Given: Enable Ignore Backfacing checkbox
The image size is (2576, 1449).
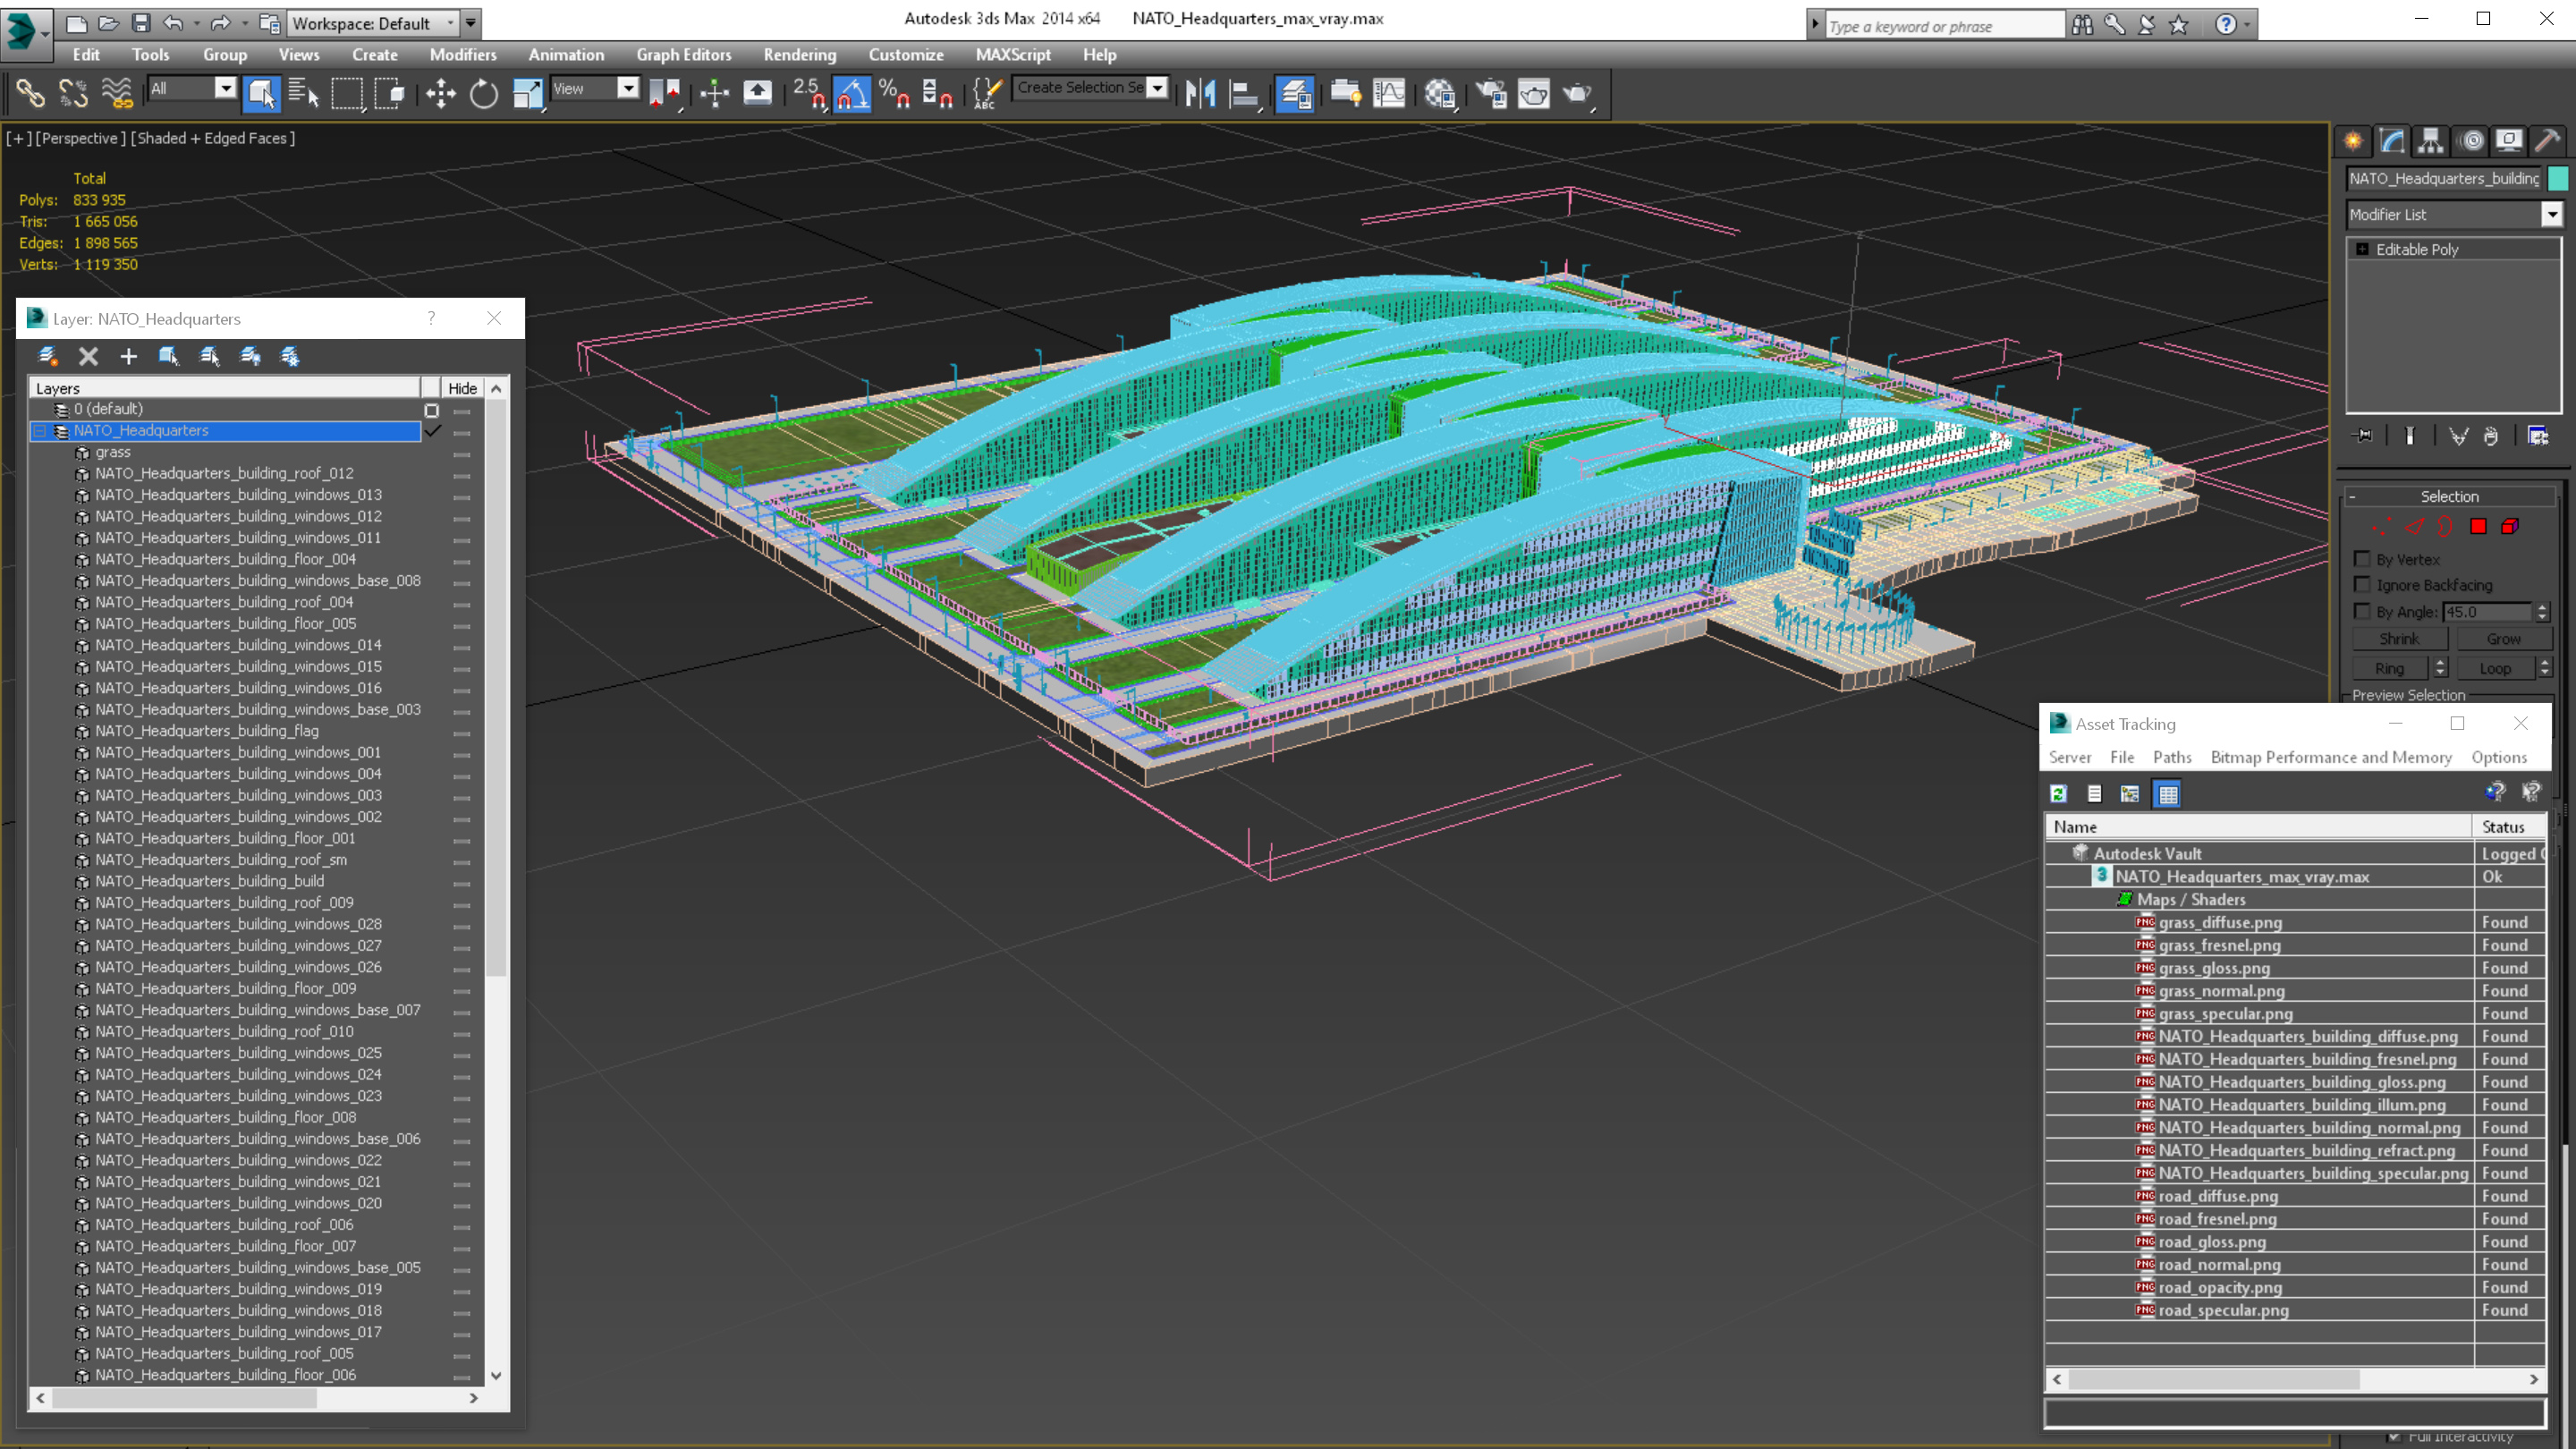Looking at the screenshot, I should pos(2362,585).
